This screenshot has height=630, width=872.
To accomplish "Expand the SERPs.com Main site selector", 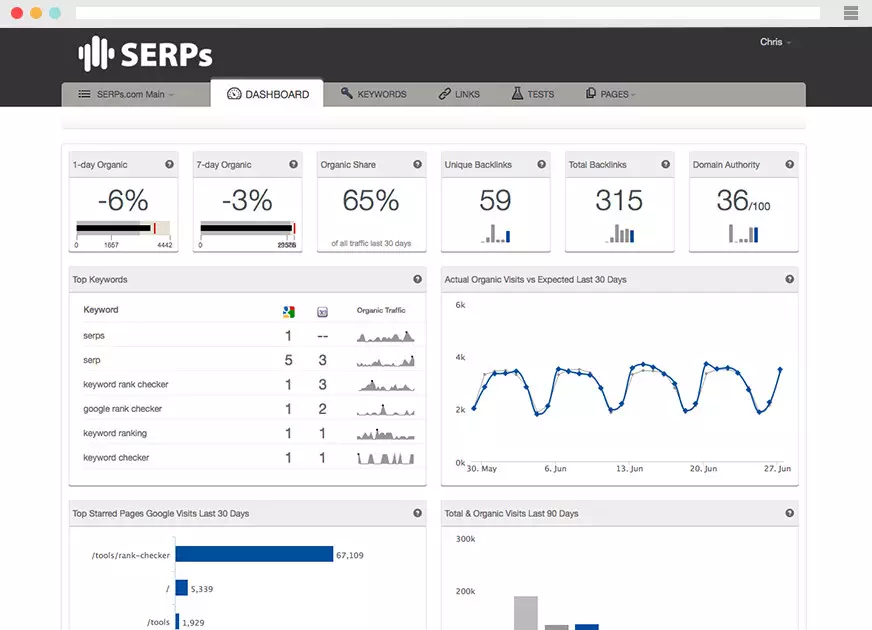I will point(126,95).
